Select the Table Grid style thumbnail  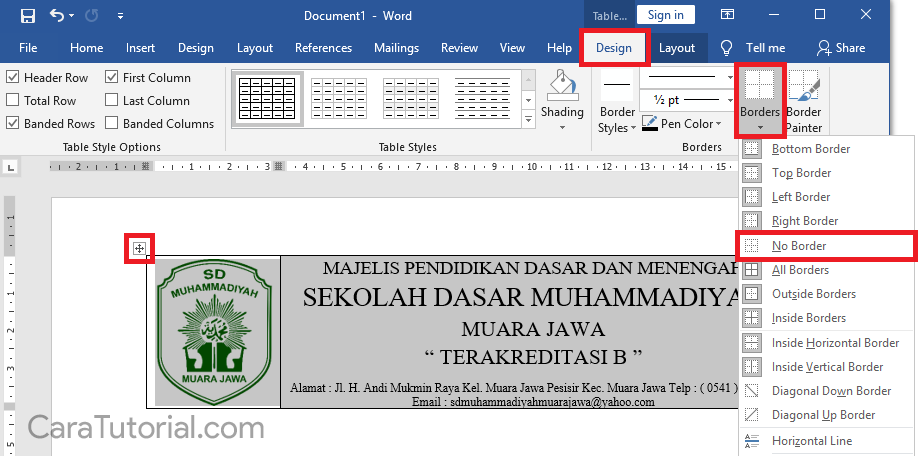coord(267,98)
